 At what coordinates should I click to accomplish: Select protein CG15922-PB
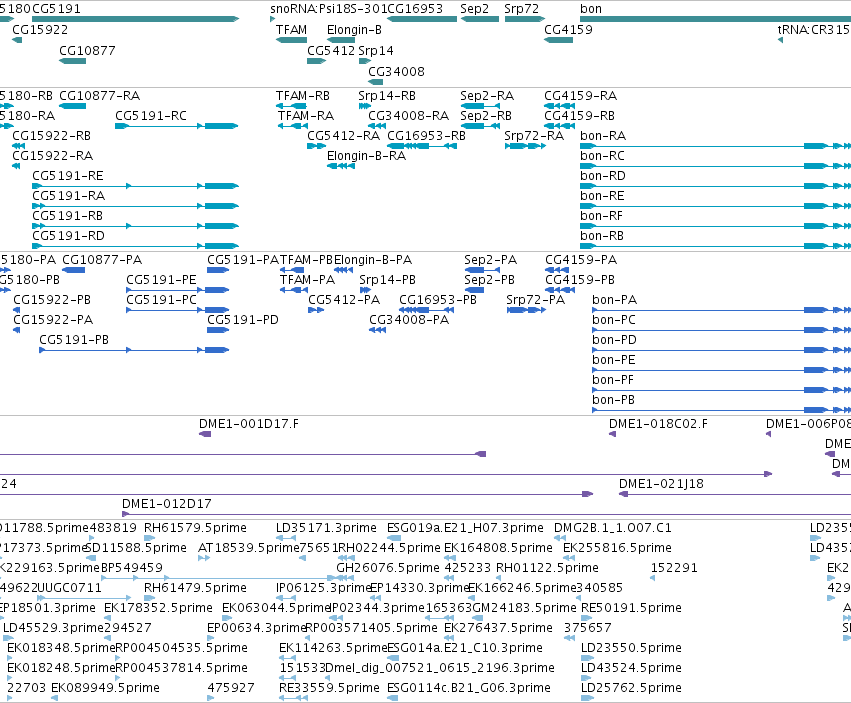click(x=52, y=300)
